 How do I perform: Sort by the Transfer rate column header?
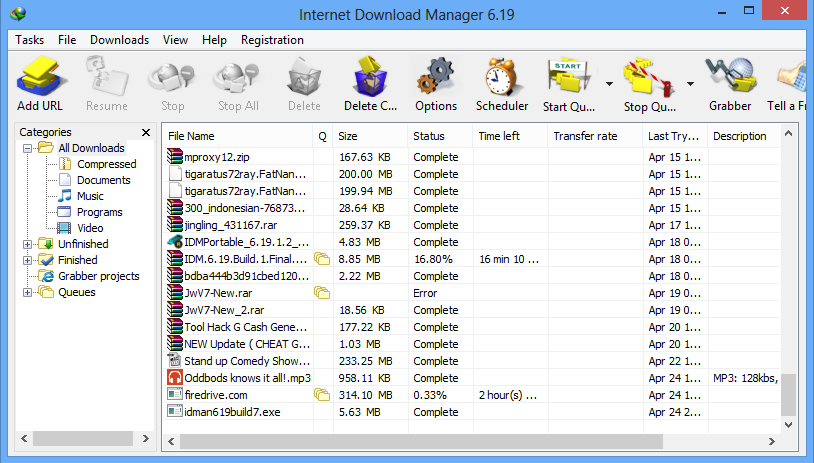[595, 136]
